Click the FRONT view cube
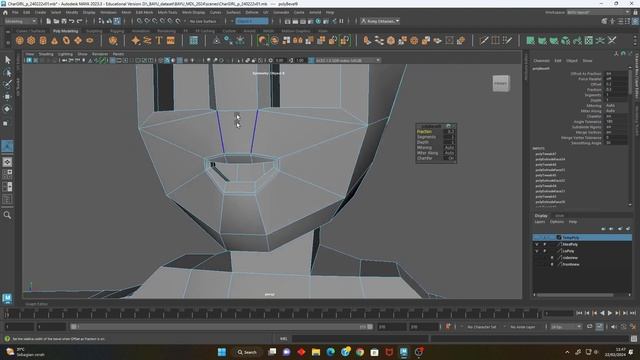Viewport: 640px width, 360px height. [x=501, y=83]
